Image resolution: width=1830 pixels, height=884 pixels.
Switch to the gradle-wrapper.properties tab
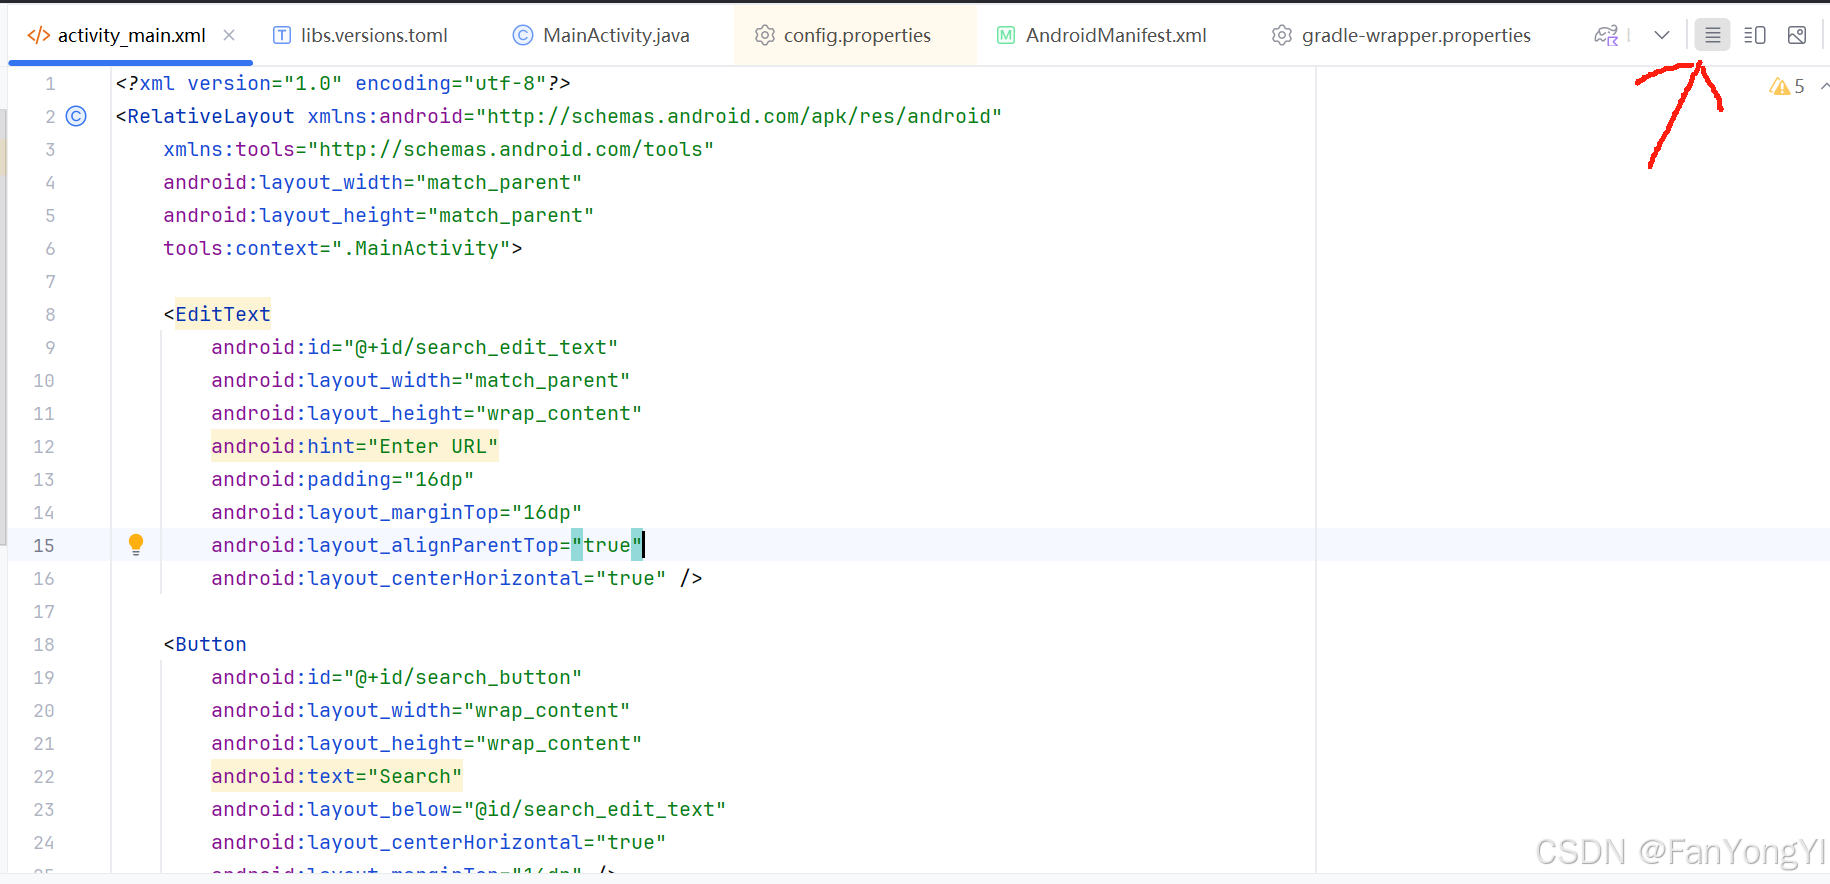click(1402, 36)
